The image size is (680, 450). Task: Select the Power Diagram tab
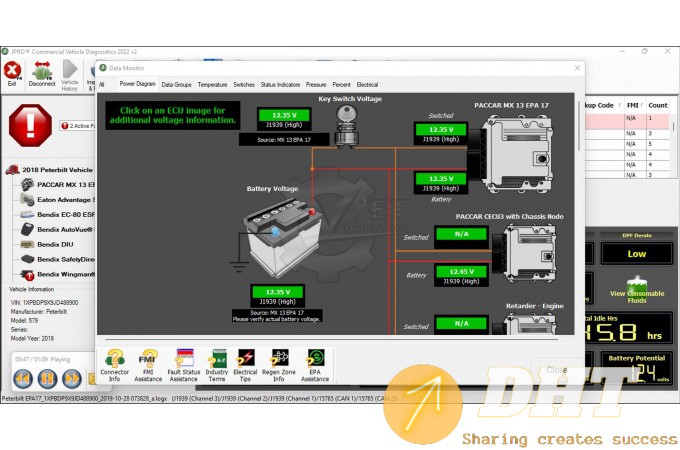137,84
